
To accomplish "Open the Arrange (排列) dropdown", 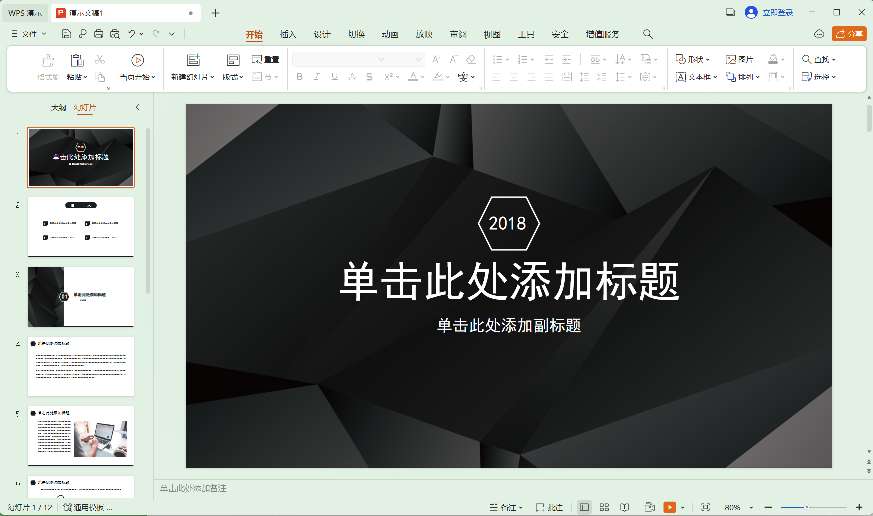I will [743, 77].
